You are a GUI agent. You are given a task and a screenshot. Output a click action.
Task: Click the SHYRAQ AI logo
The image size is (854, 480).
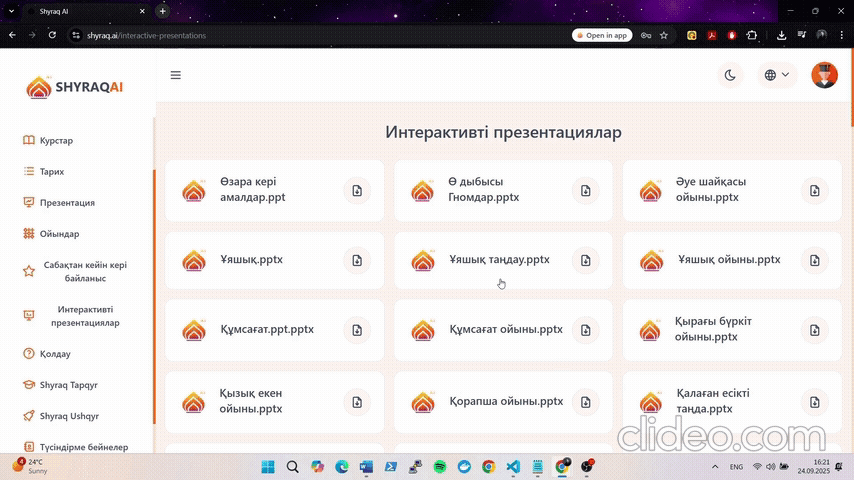coord(74,87)
